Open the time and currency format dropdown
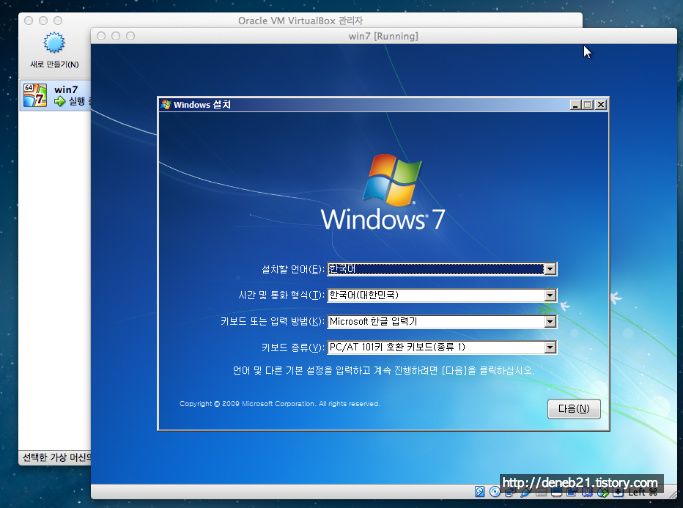The height and width of the screenshot is (508, 683). coord(550,295)
